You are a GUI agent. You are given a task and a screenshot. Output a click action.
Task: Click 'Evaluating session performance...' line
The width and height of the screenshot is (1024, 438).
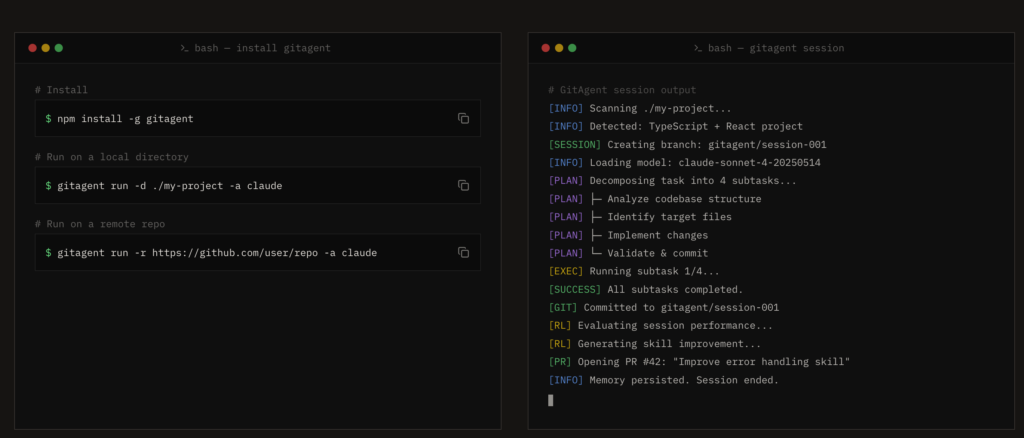coord(675,326)
